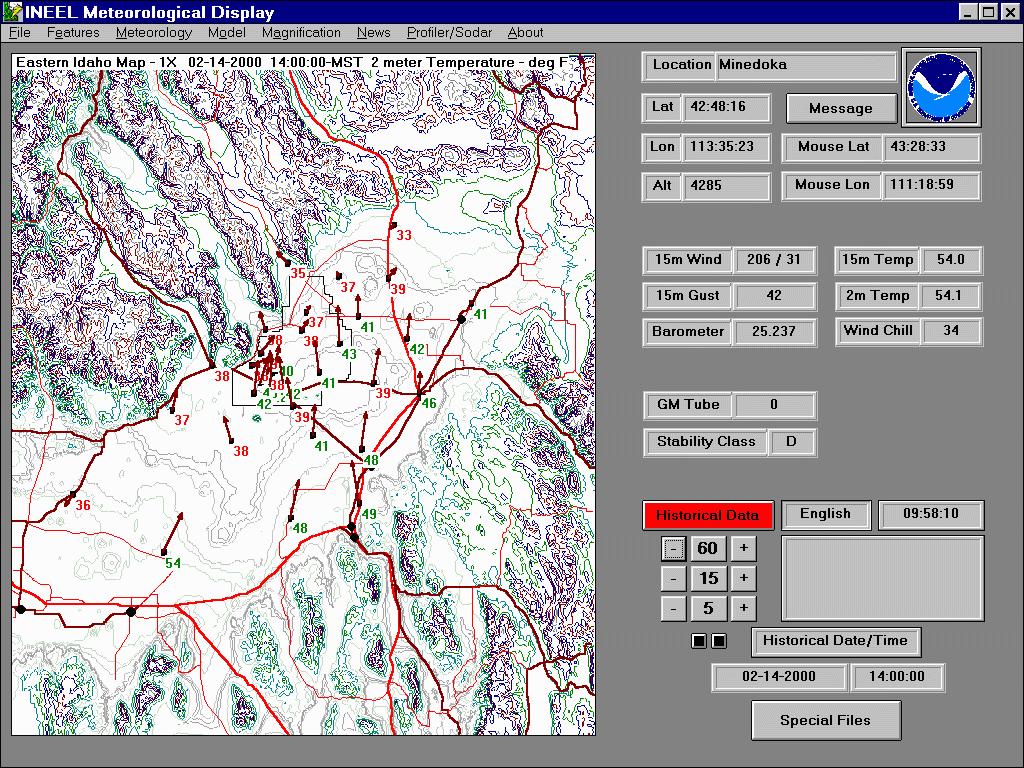
Task: Click the Message button
Action: [x=841, y=108]
